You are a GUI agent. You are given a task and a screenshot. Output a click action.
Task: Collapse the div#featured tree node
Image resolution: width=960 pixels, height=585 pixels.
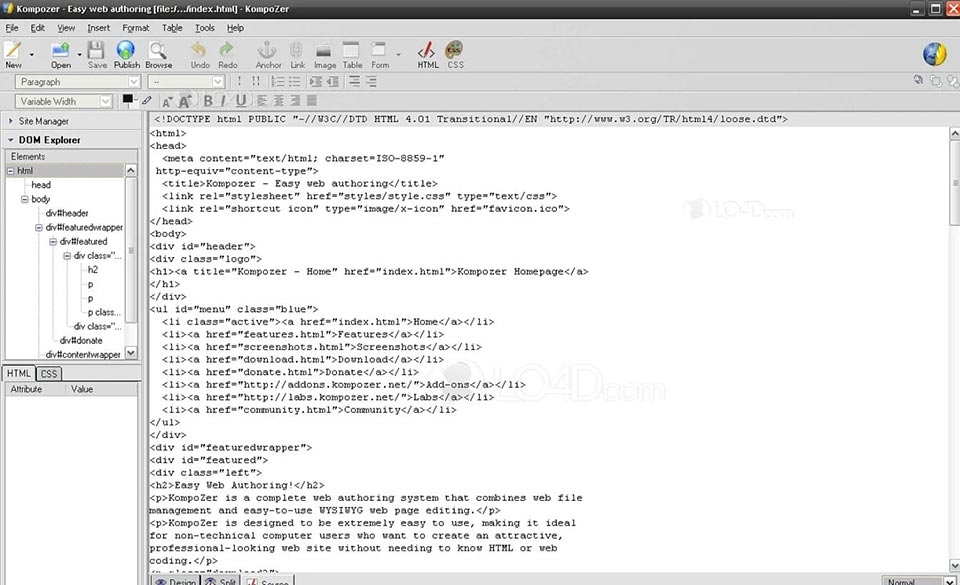53,241
